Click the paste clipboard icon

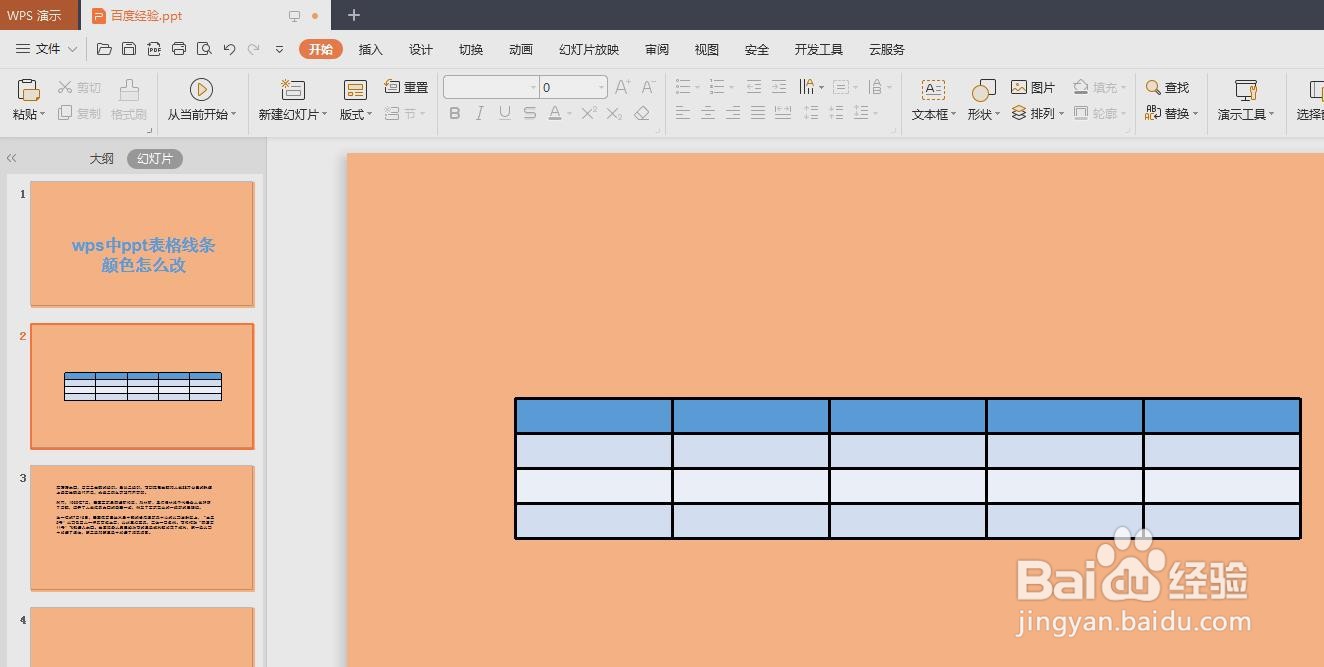point(29,90)
